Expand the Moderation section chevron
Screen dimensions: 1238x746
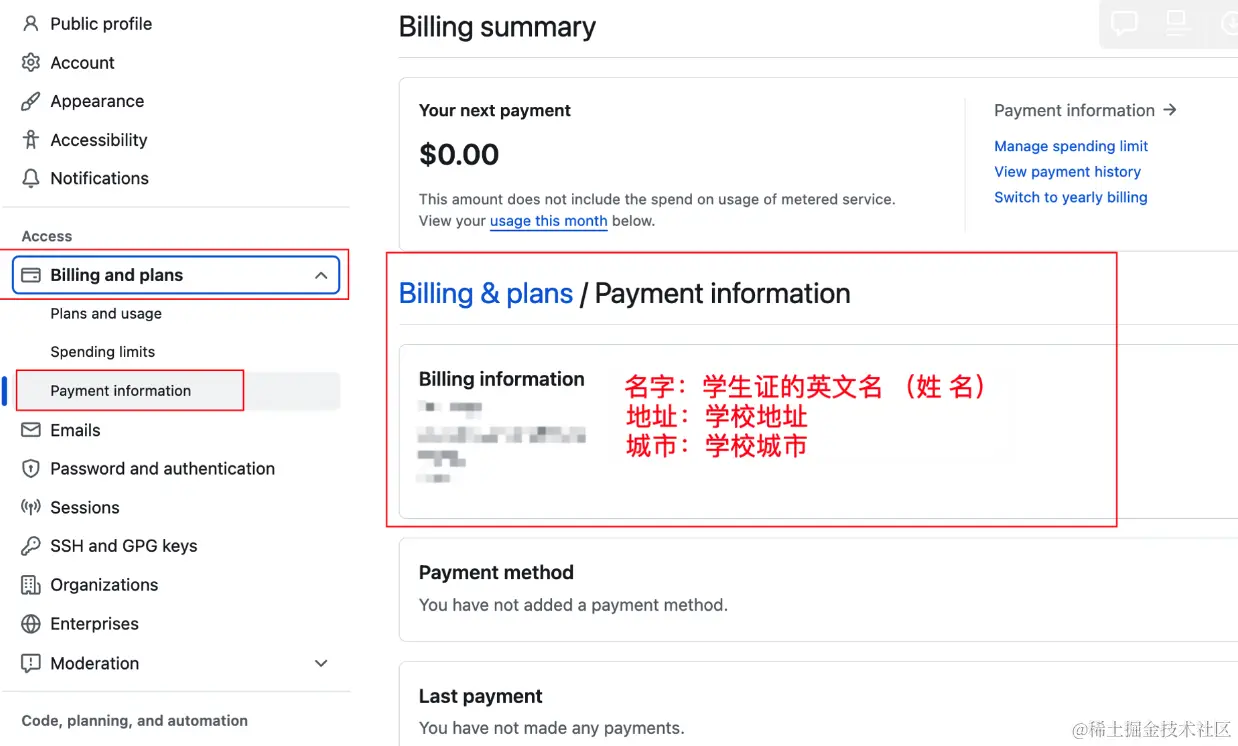click(320, 663)
